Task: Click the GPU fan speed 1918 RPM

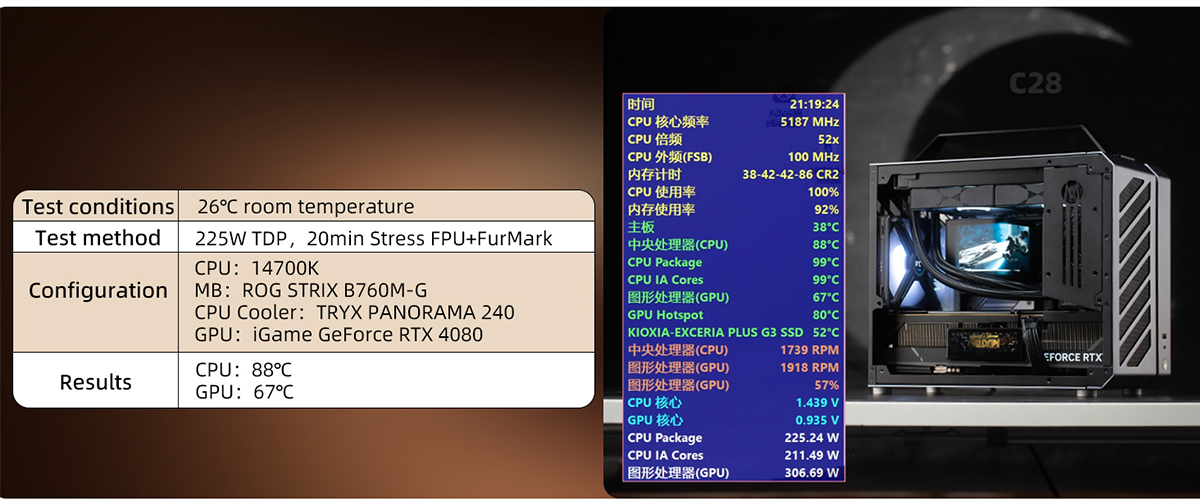Action: [810, 367]
